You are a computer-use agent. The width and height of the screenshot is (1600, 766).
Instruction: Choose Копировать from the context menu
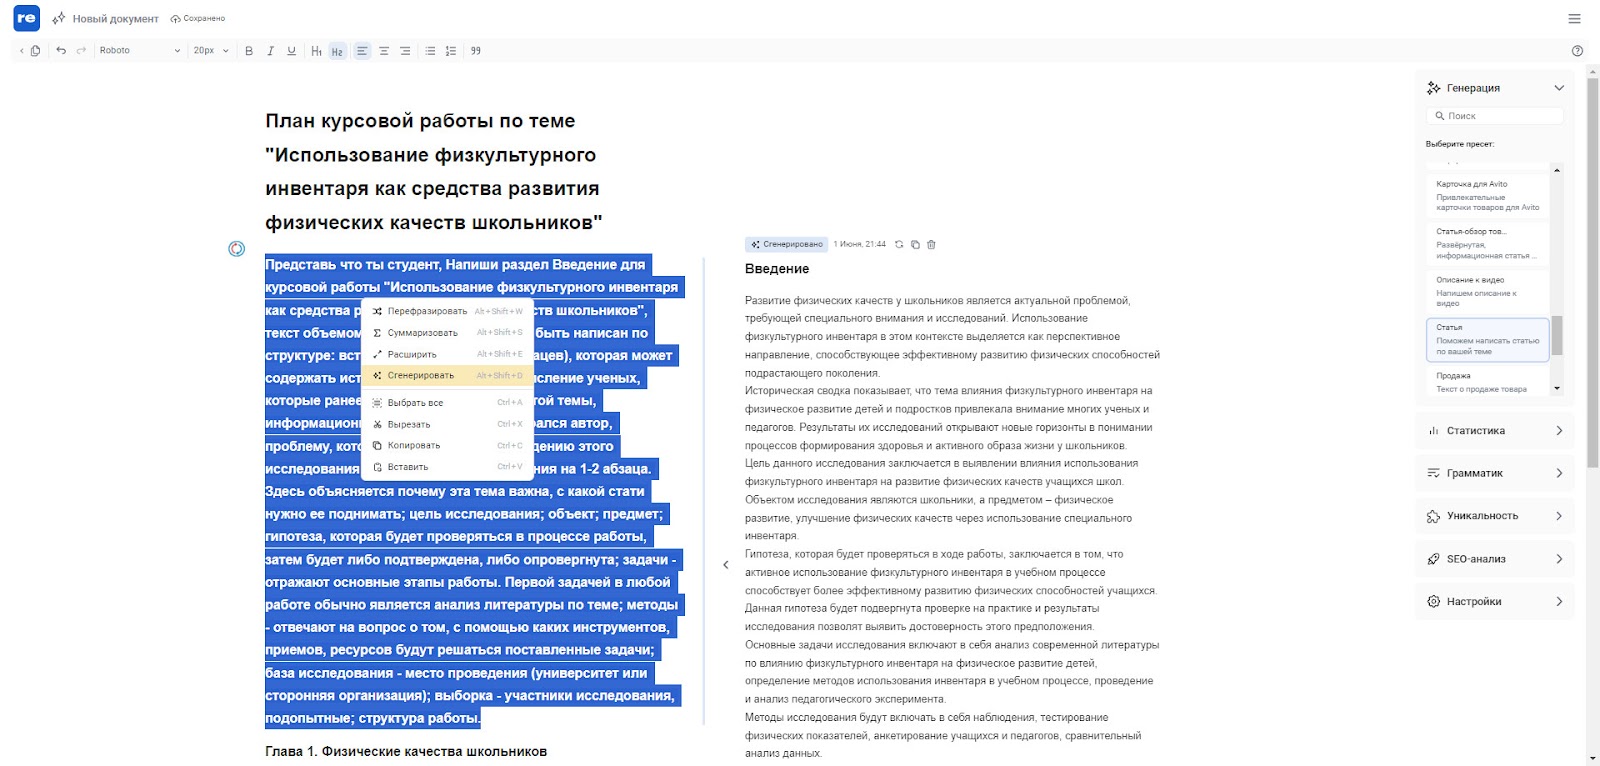pos(448,446)
